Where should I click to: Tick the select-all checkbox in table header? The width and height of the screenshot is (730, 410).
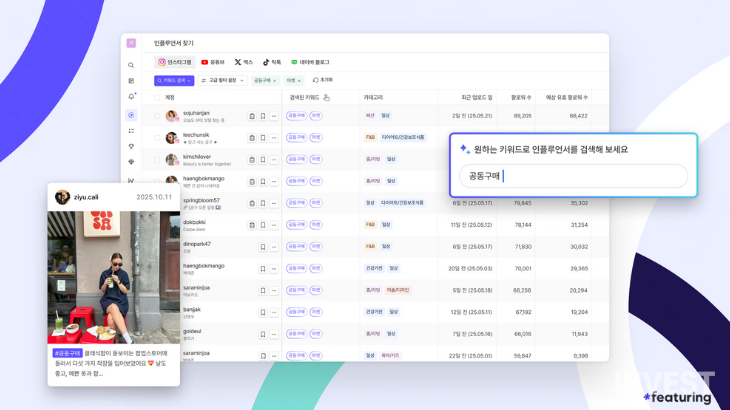click(x=156, y=97)
